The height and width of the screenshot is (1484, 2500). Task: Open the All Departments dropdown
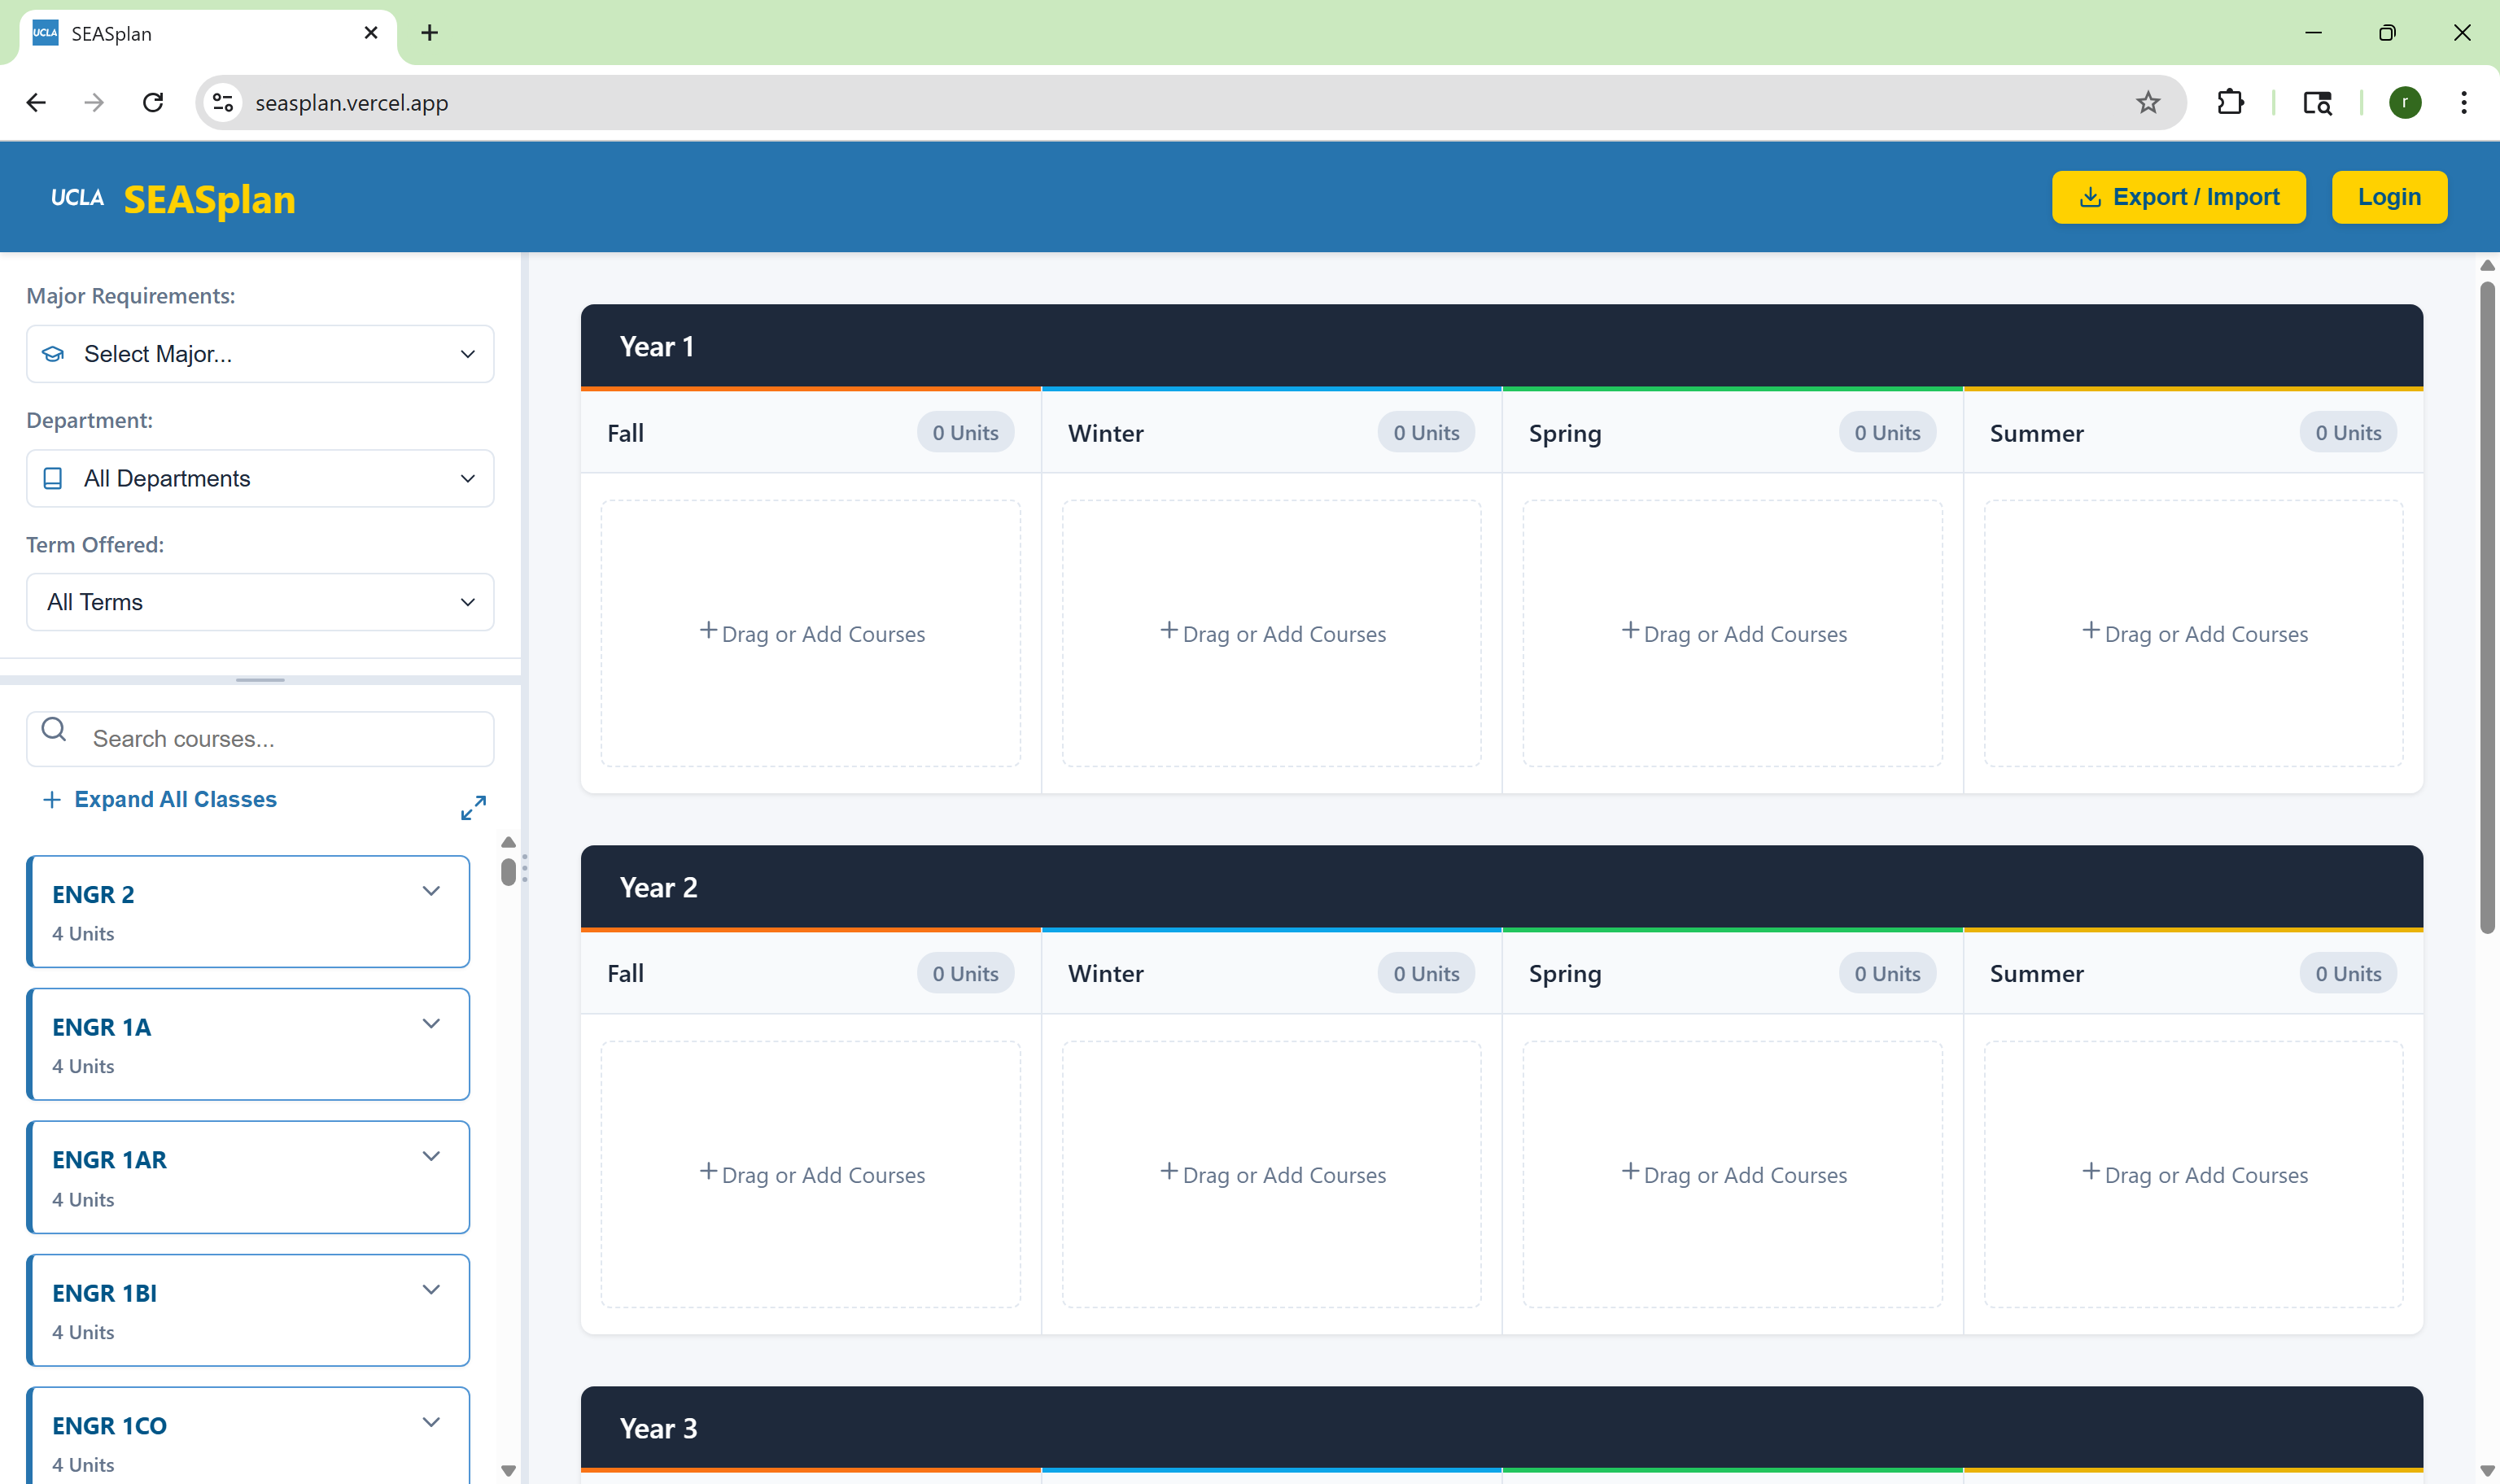tap(260, 478)
